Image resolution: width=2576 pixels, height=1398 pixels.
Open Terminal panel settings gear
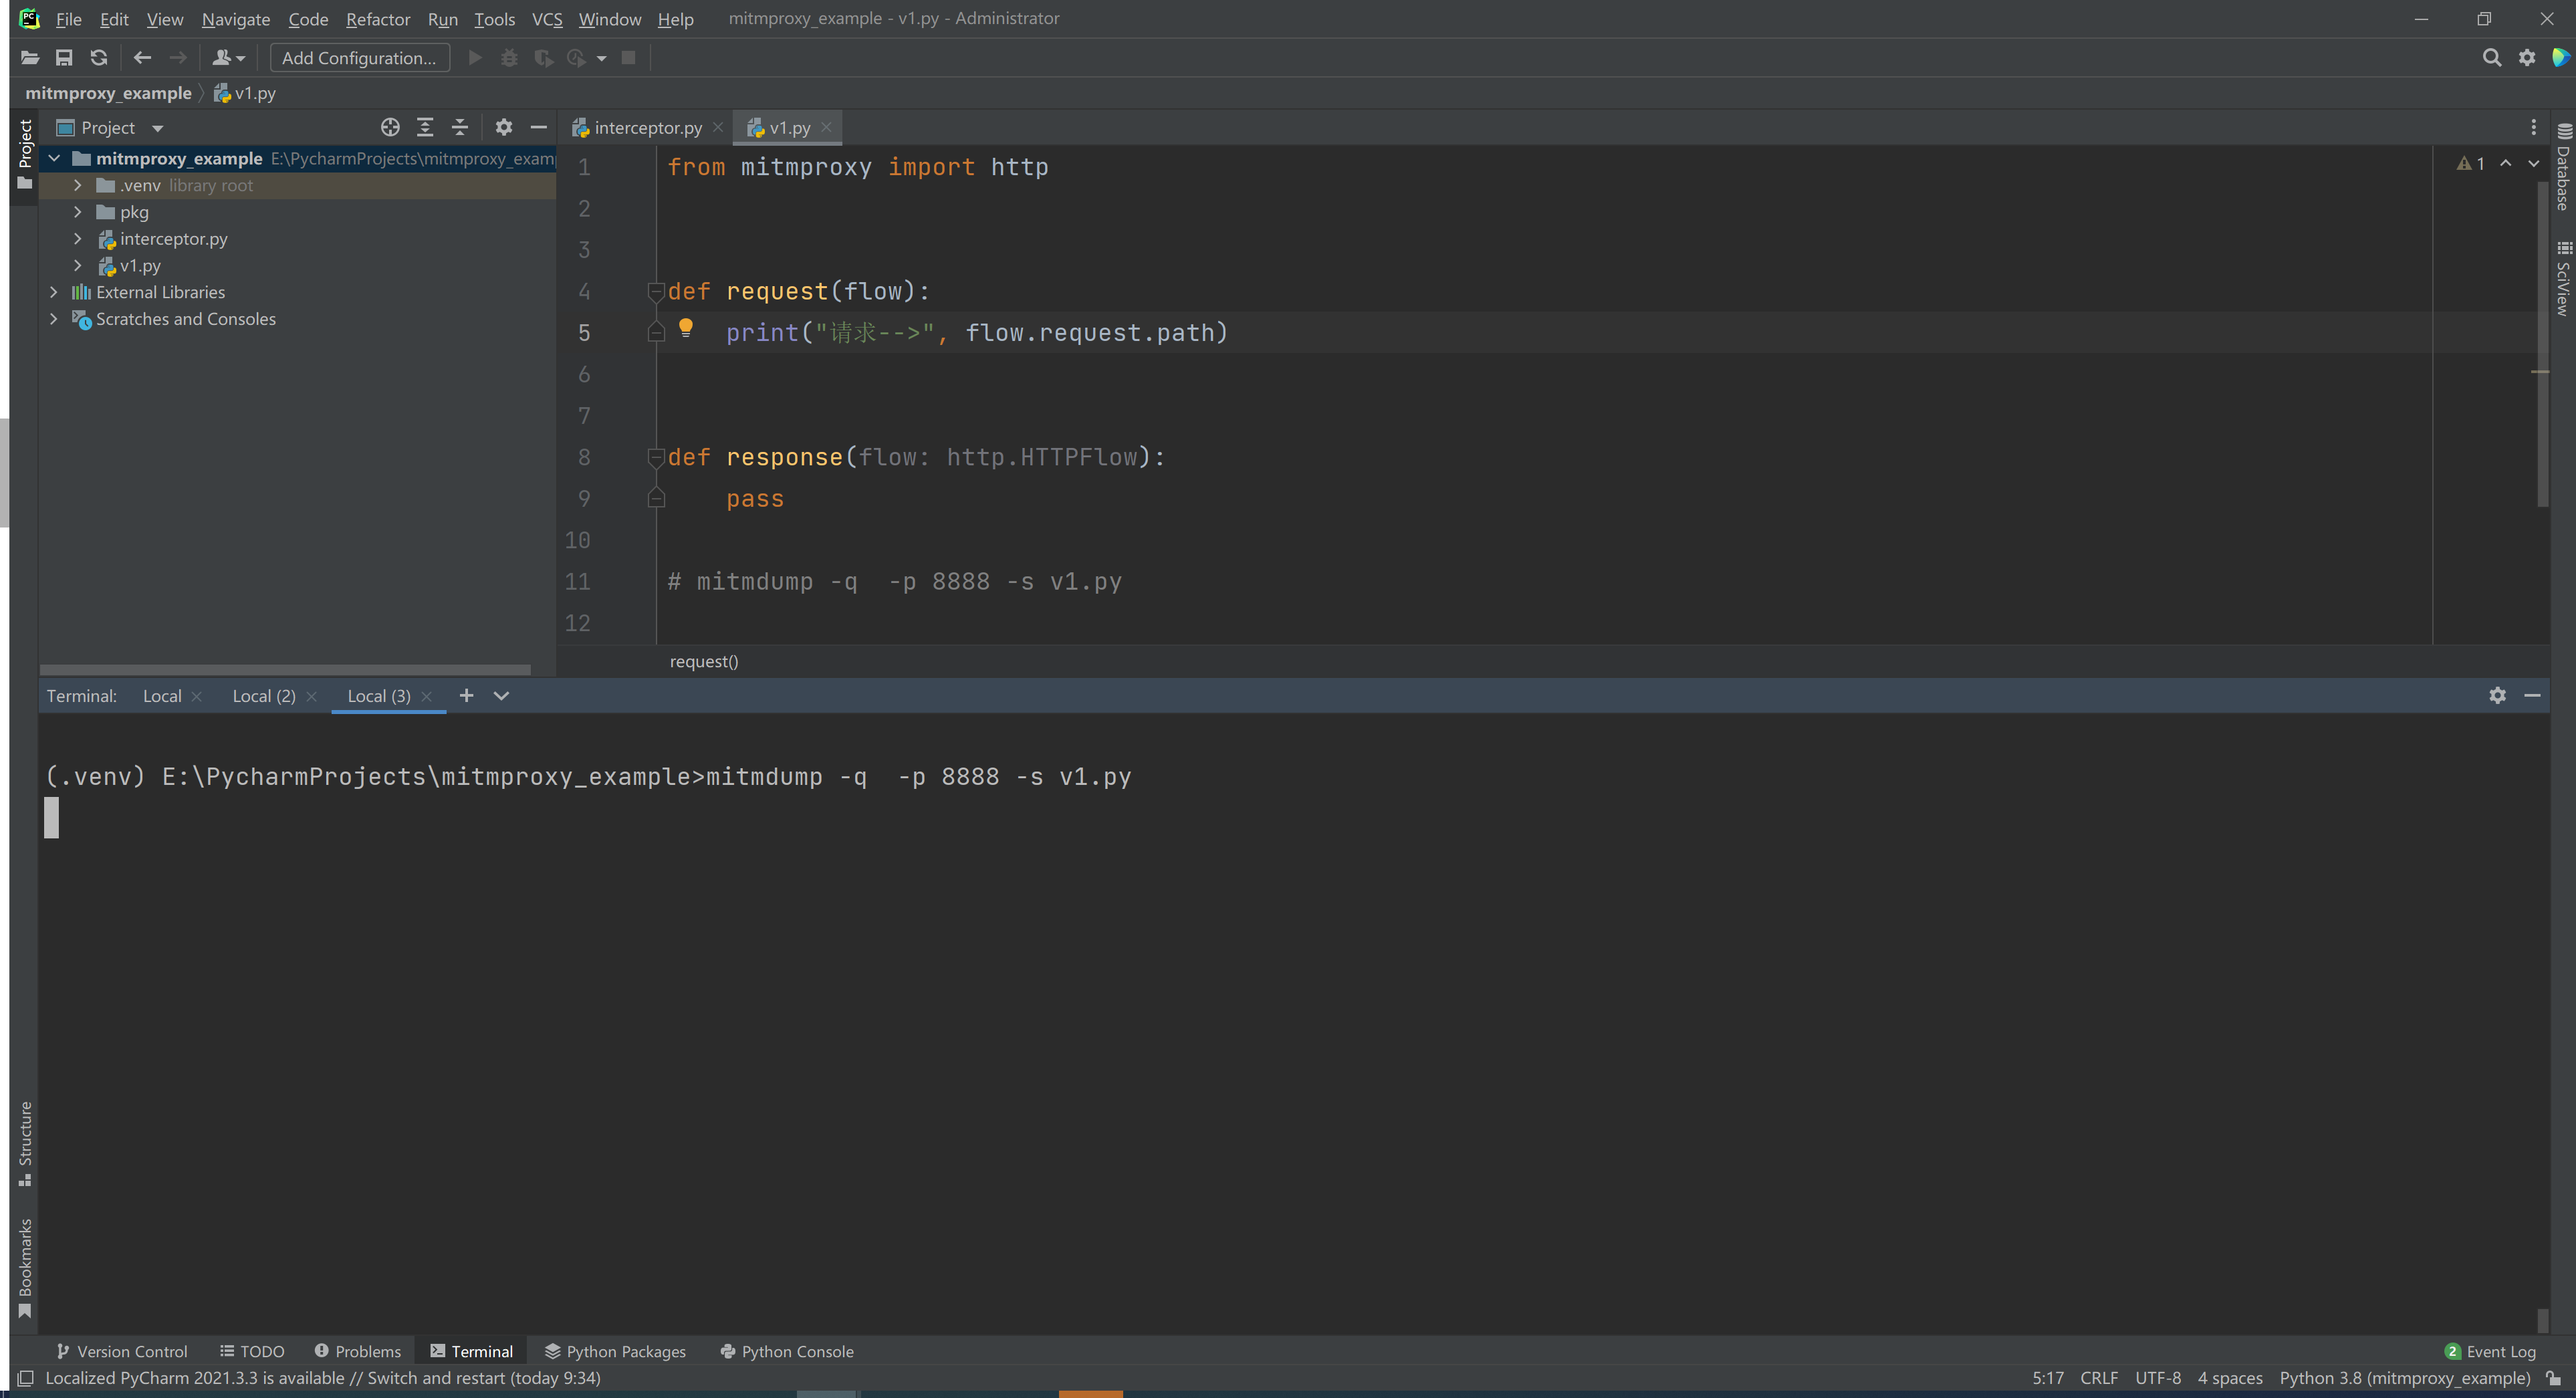2497,695
